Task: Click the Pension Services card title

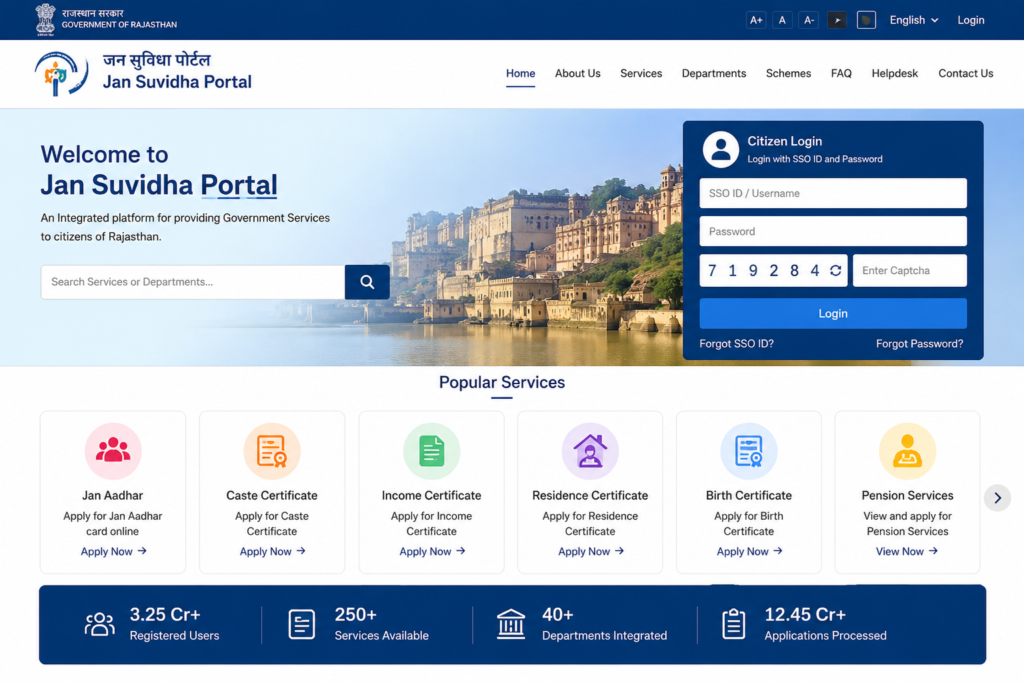Action: click(907, 496)
